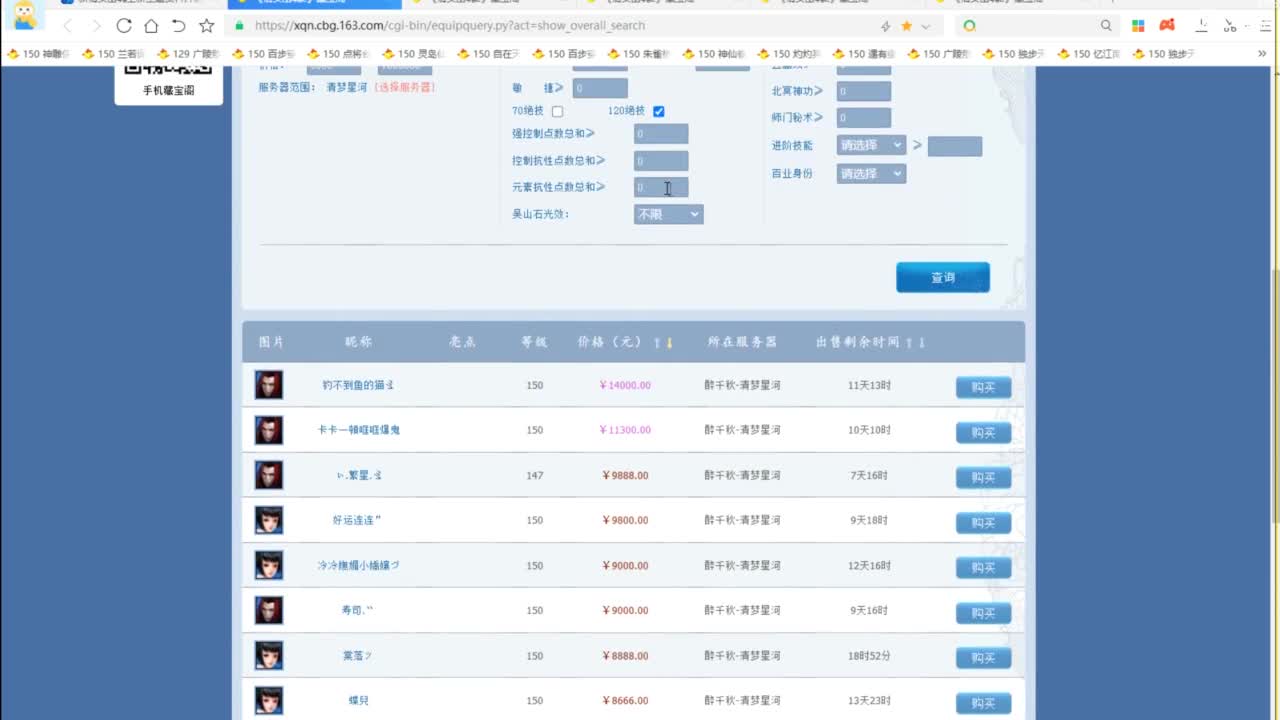Image resolution: width=1280 pixels, height=720 pixels.
Task: Open the '129 广陵' bookmark in bookmarks bar
Action: coord(188,54)
